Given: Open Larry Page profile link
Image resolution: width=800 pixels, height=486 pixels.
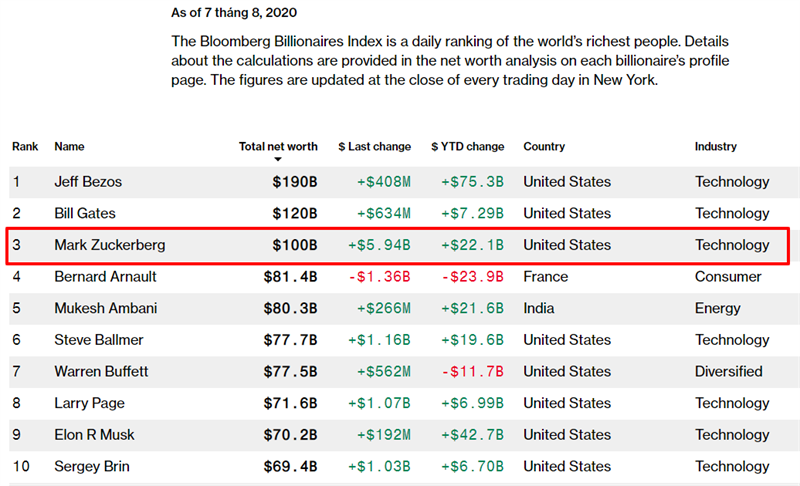Looking at the screenshot, I should click(89, 403).
